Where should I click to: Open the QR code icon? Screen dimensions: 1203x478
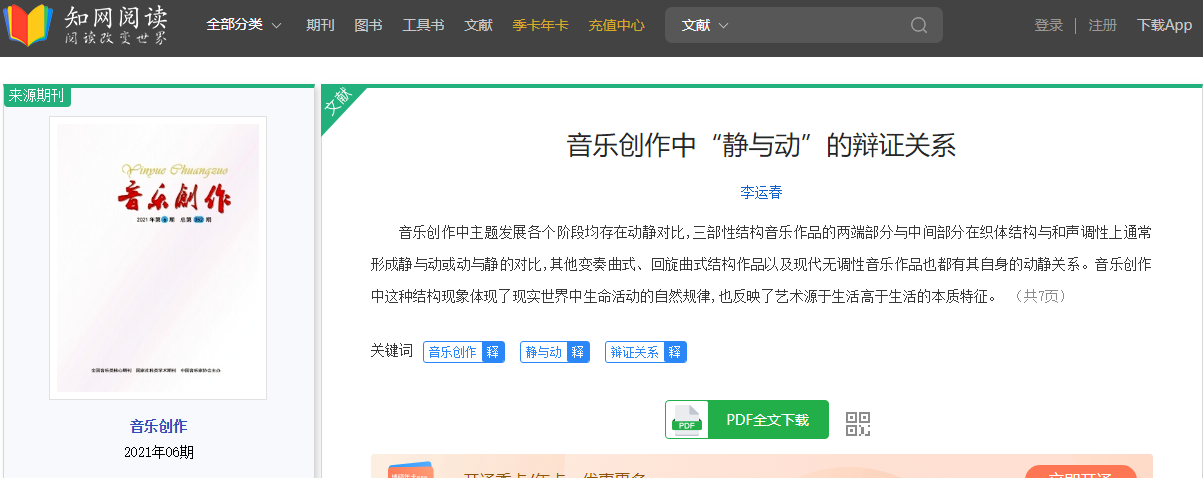coord(858,423)
